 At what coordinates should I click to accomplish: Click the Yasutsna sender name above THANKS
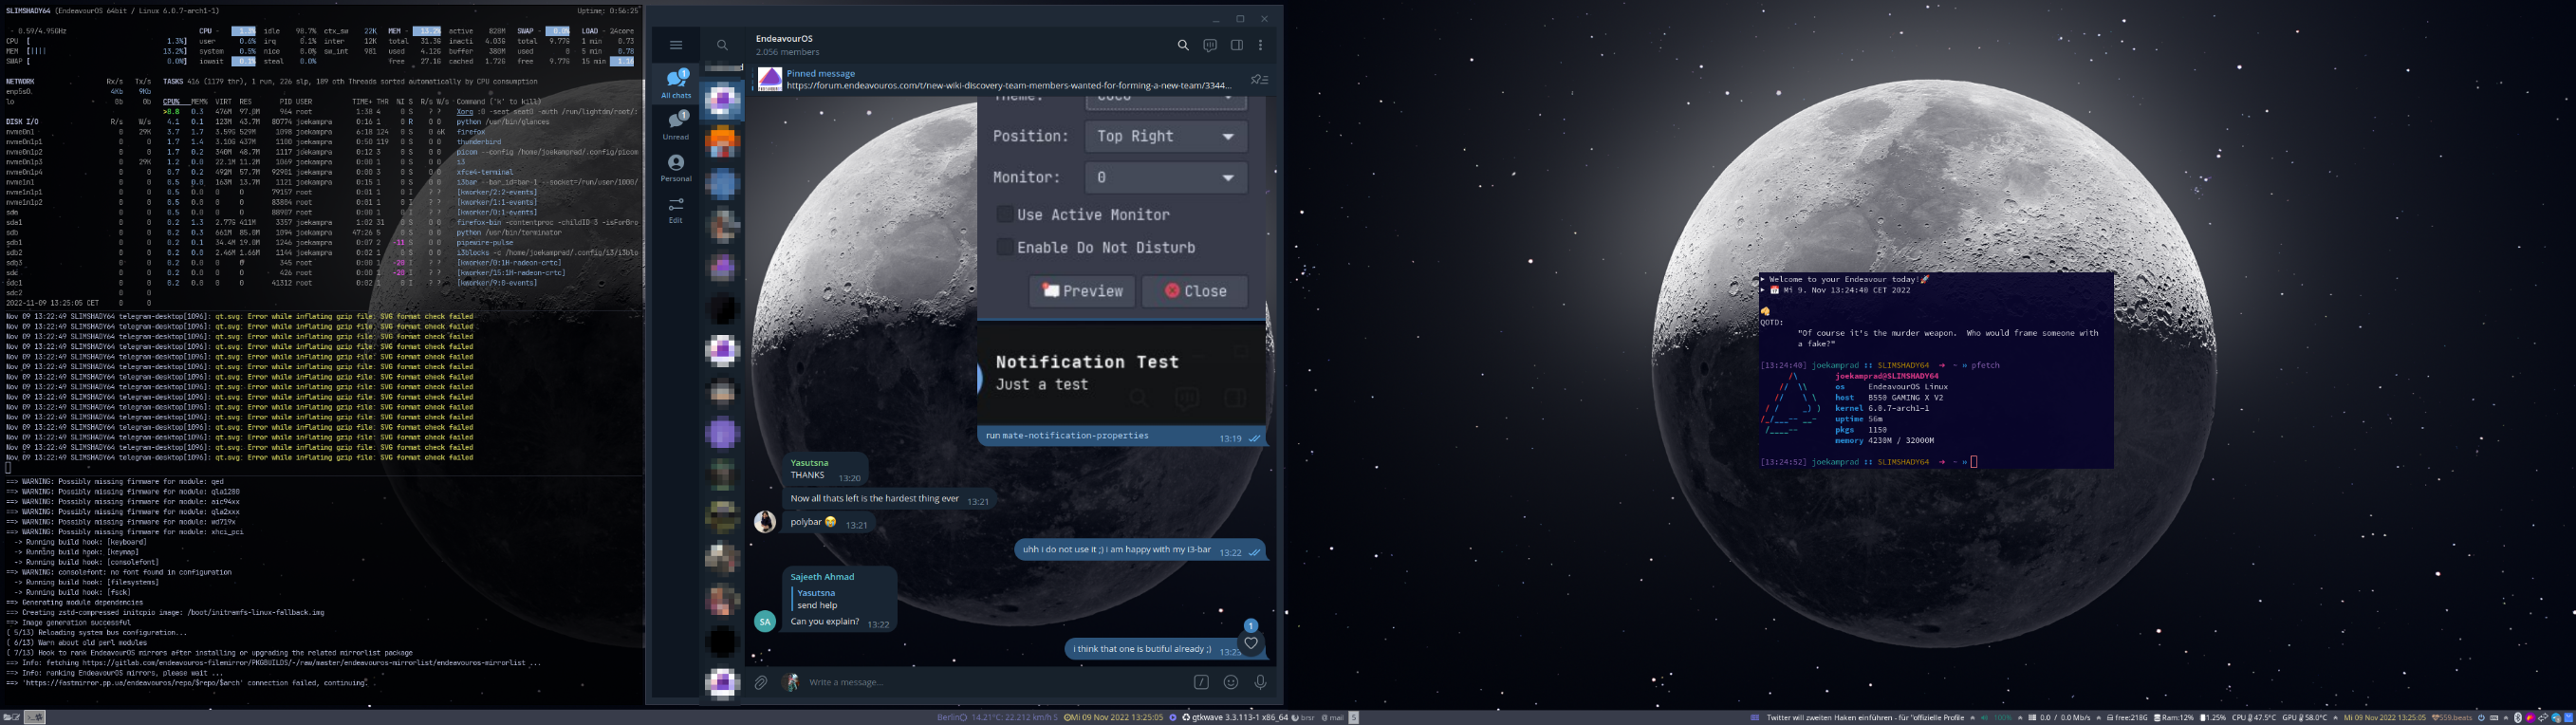tap(809, 463)
